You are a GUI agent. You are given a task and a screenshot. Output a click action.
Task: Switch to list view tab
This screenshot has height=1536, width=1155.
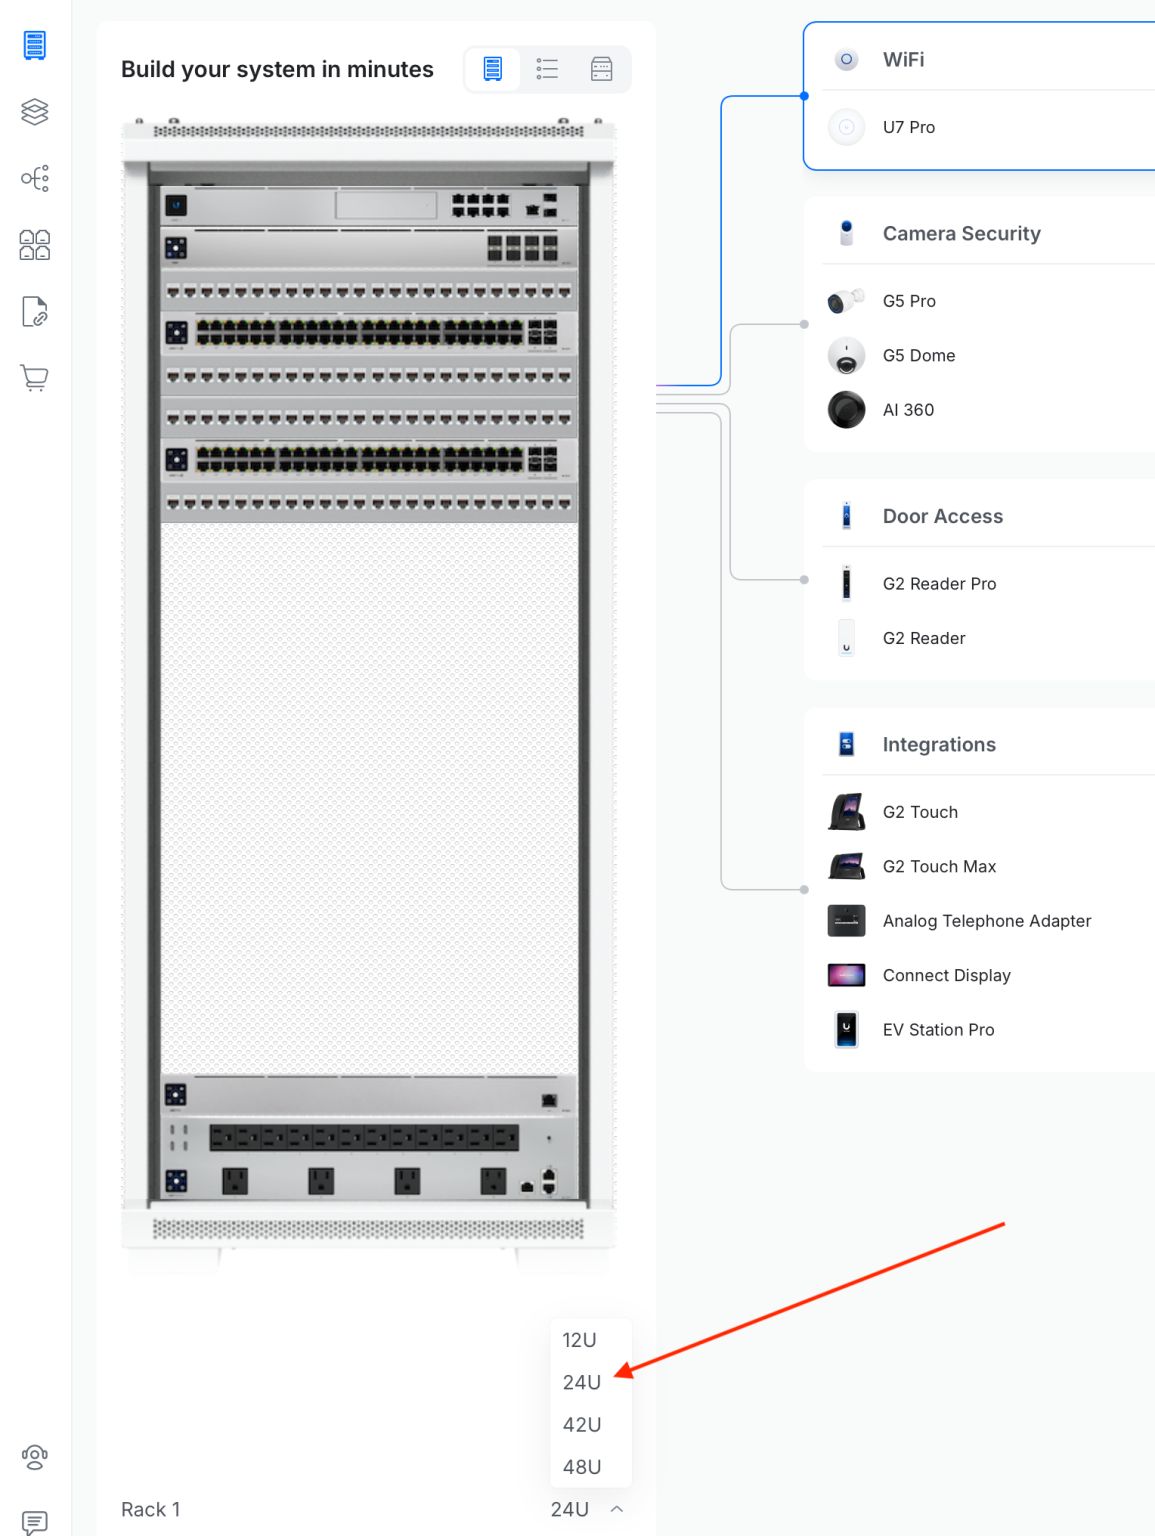(x=547, y=69)
